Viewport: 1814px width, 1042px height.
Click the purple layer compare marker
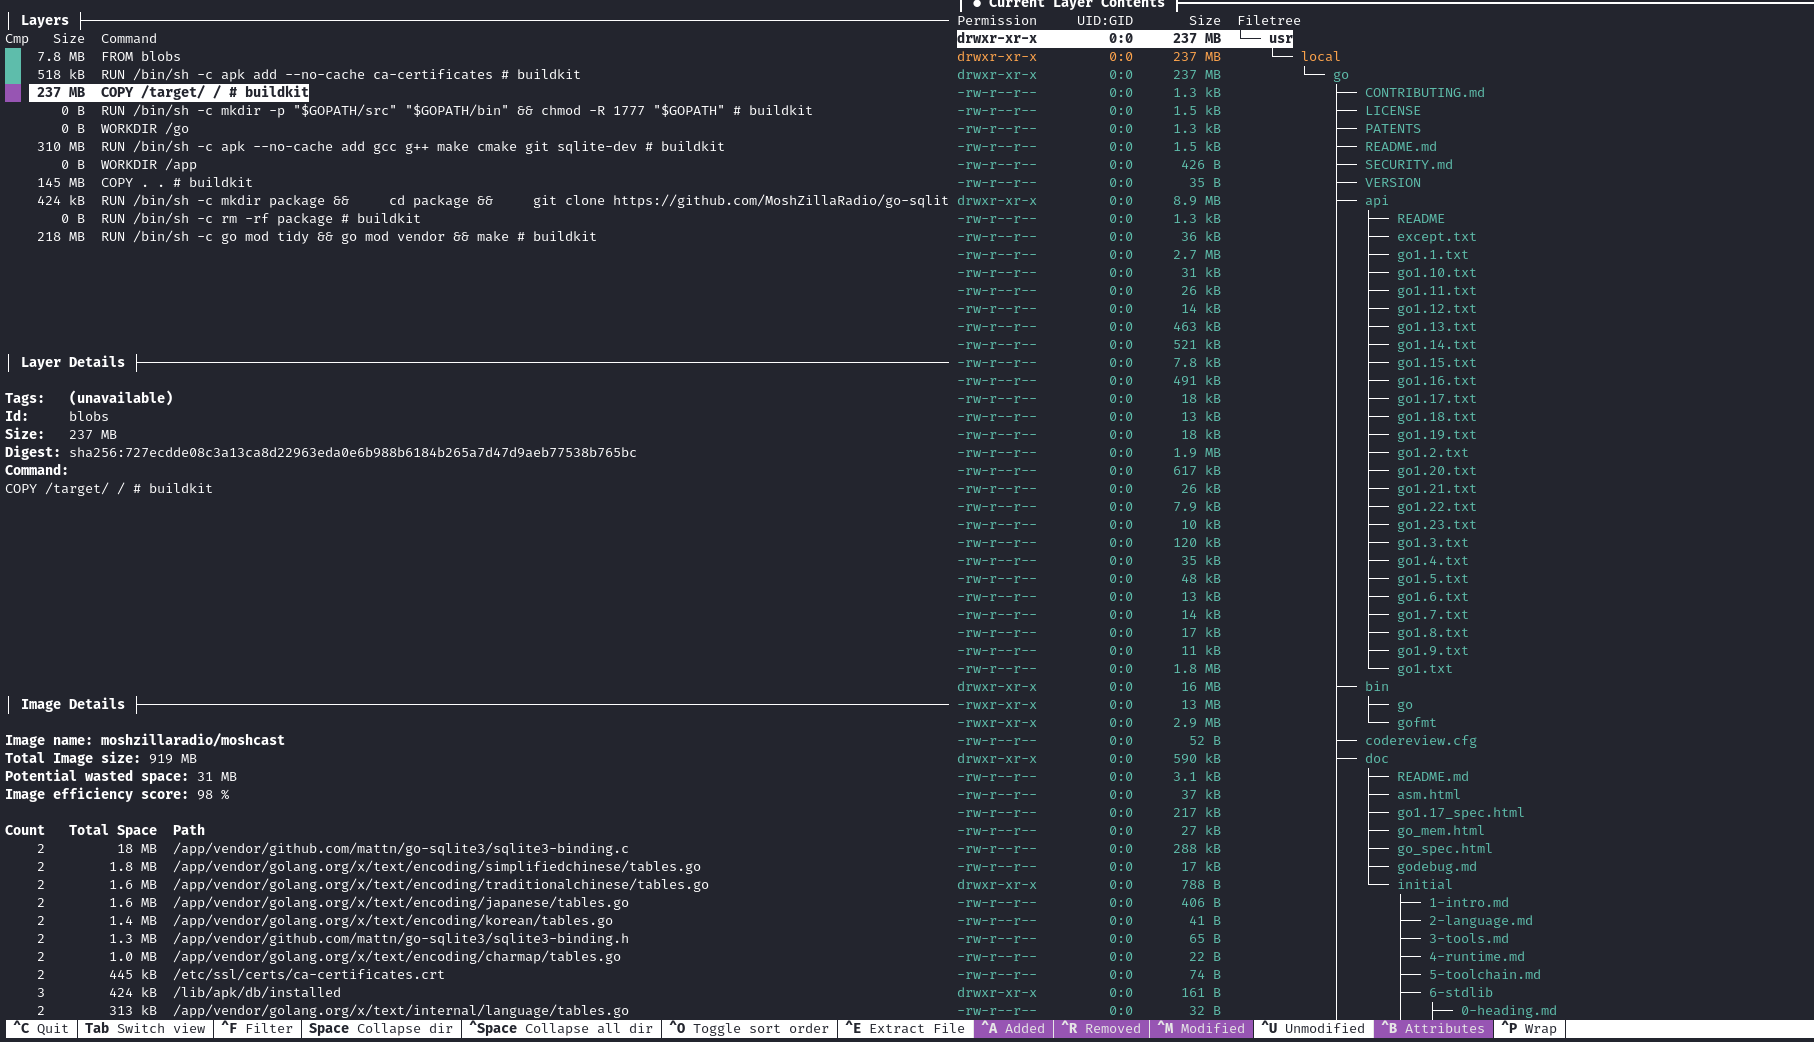click(13, 93)
